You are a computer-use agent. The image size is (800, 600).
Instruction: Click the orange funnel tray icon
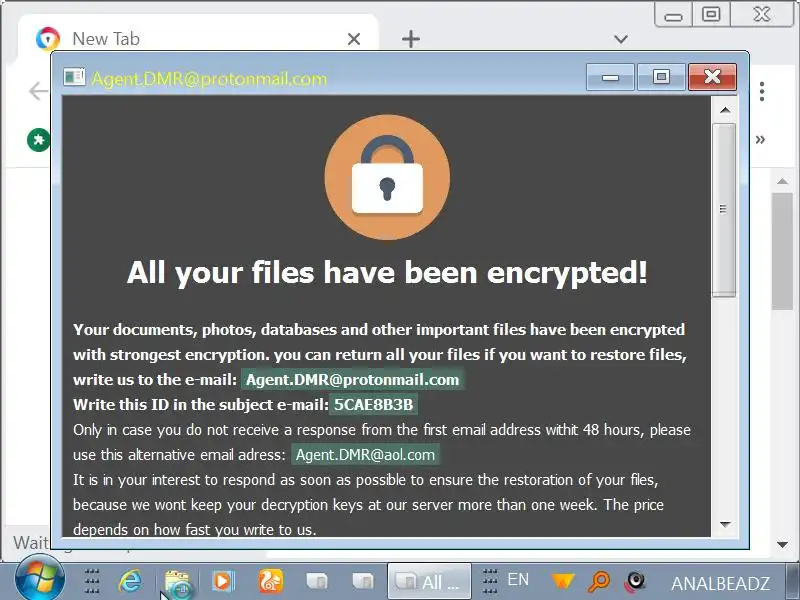pos(563,581)
